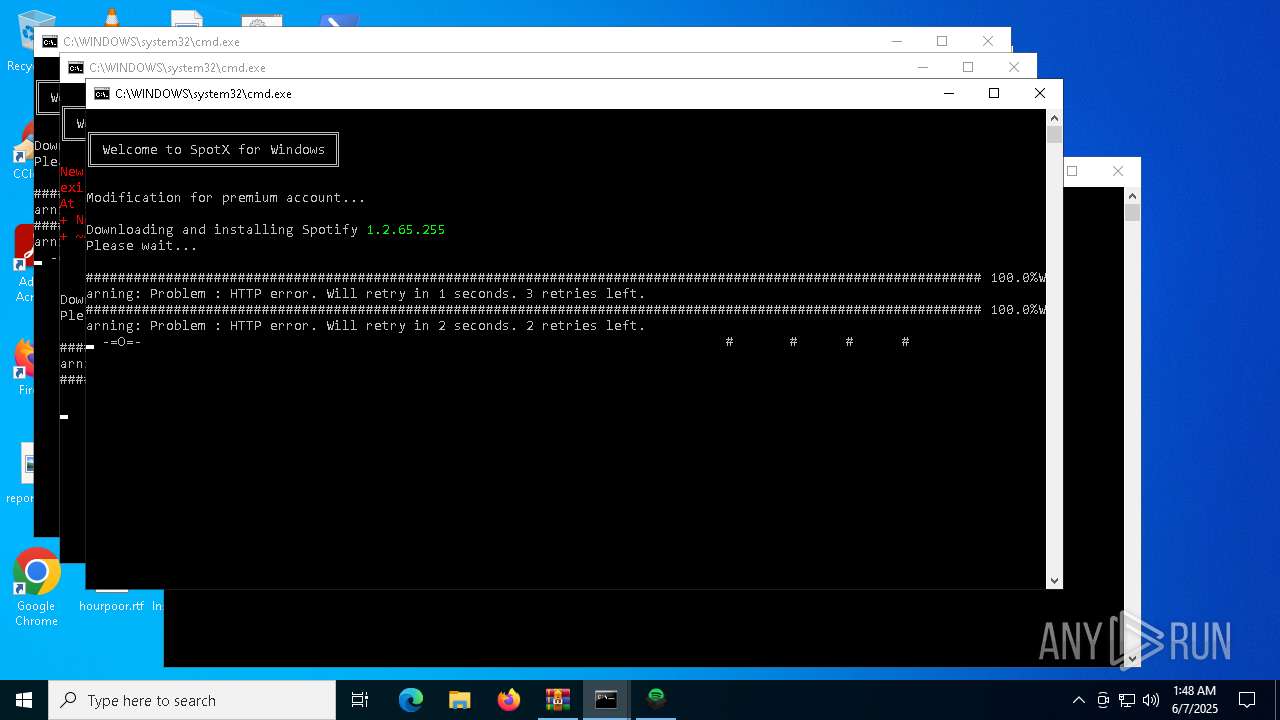This screenshot has height=720, width=1280.
Task: Close the rearmost cmd.exe window
Action: click(988, 41)
